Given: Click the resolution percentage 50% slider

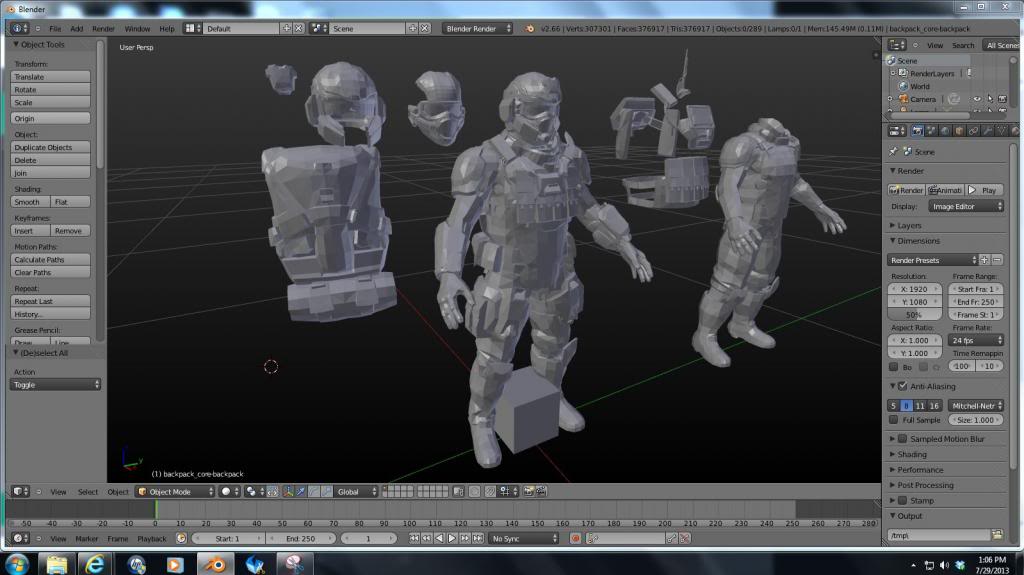Looking at the screenshot, I should click(x=914, y=314).
